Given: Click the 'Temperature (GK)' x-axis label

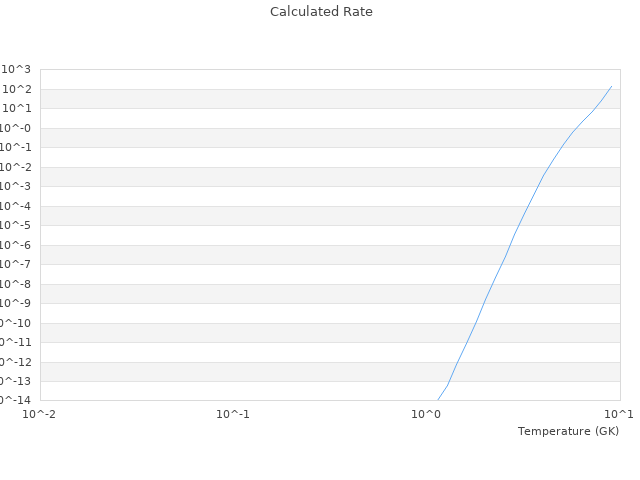Looking at the screenshot, I should point(568,431).
